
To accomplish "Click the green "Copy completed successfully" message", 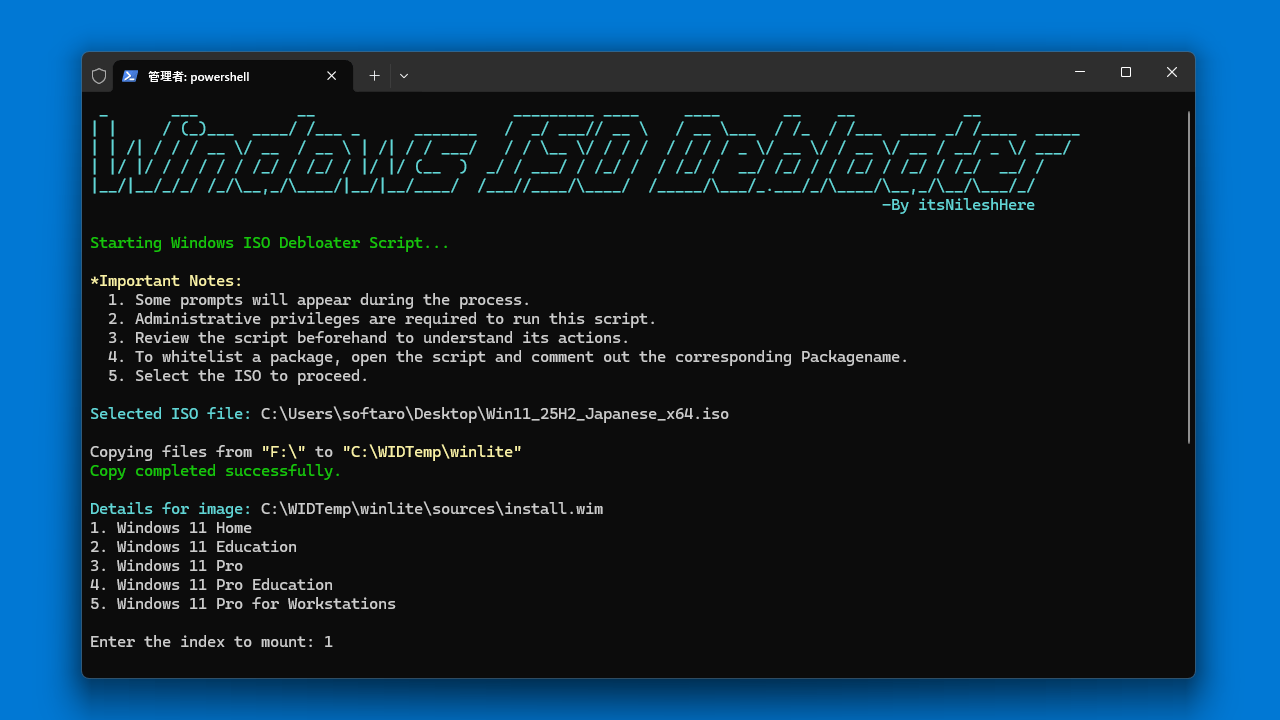I will pos(214,470).
